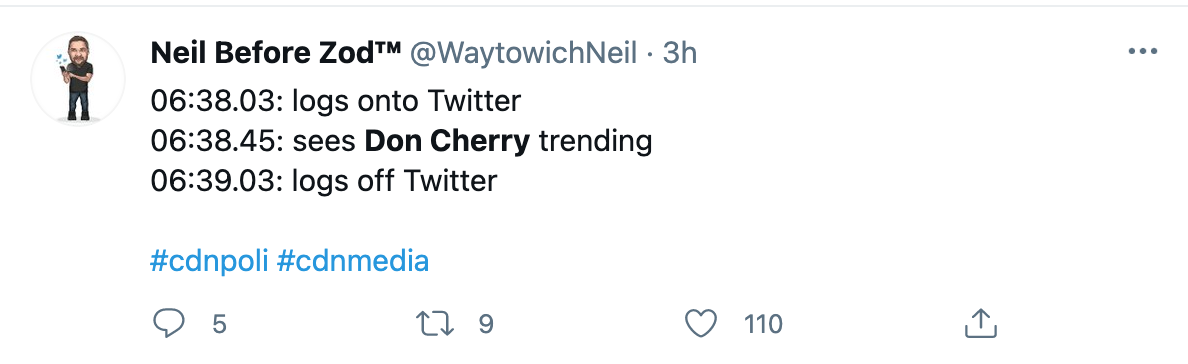Click the 'logs off Twitter' line
This screenshot has width=1188, height=364.
(x=324, y=181)
